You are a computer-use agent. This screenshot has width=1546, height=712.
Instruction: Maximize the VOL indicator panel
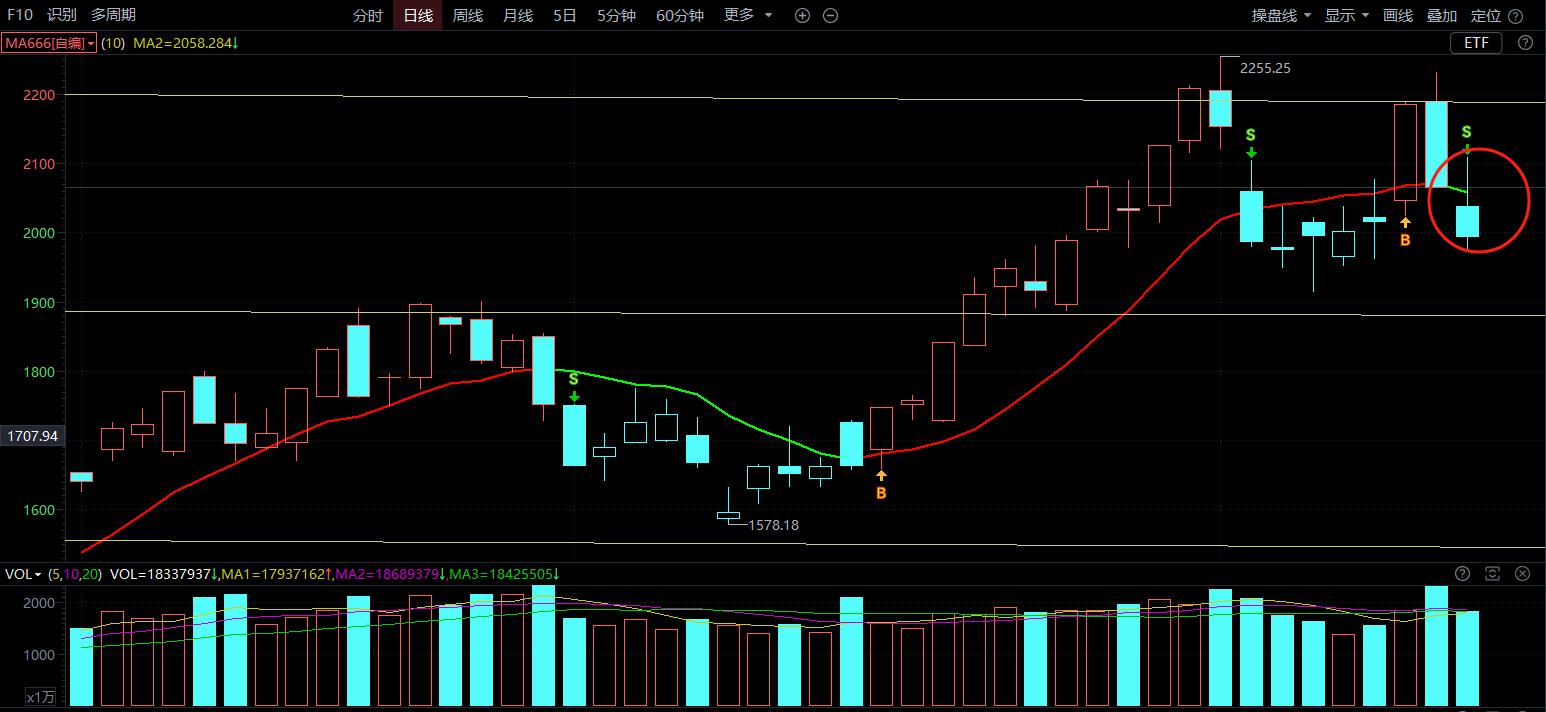(x=1493, y=574)
